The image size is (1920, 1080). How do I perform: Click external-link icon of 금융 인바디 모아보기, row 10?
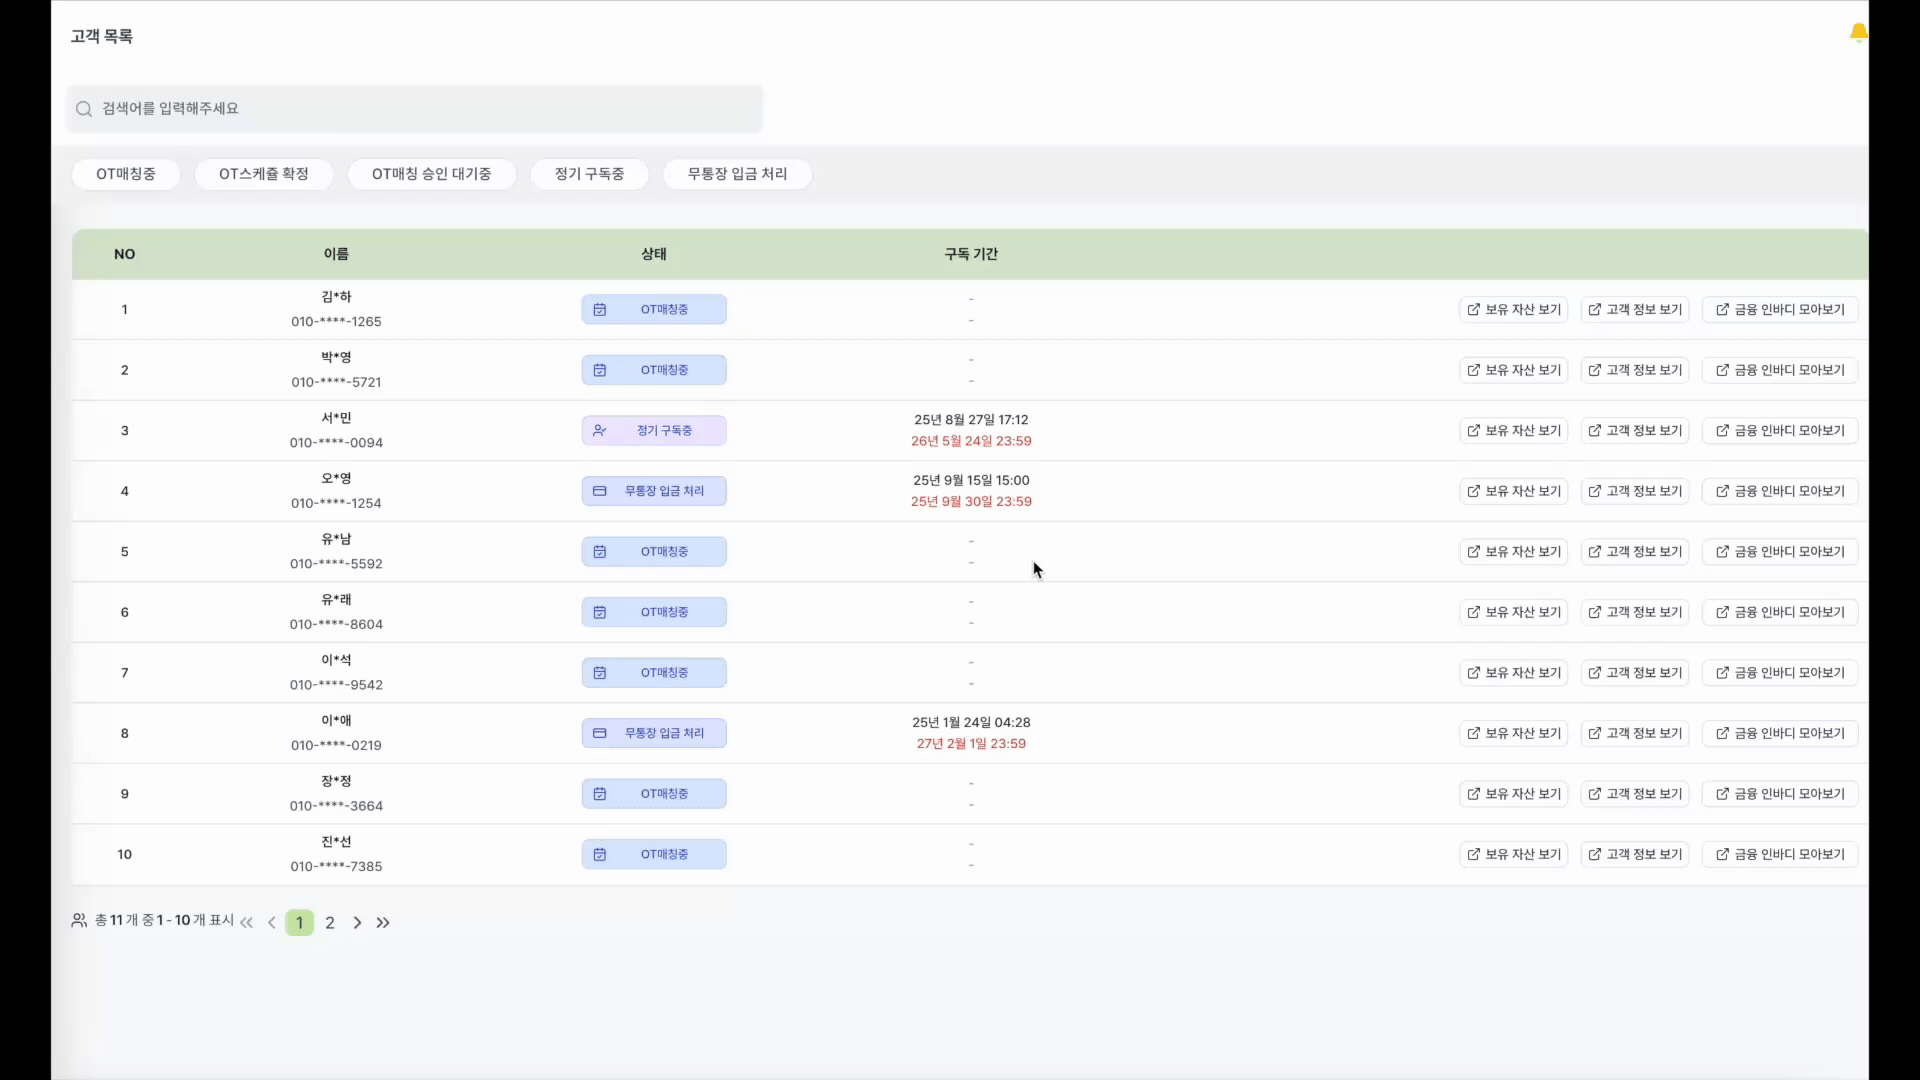point(1722,855)
